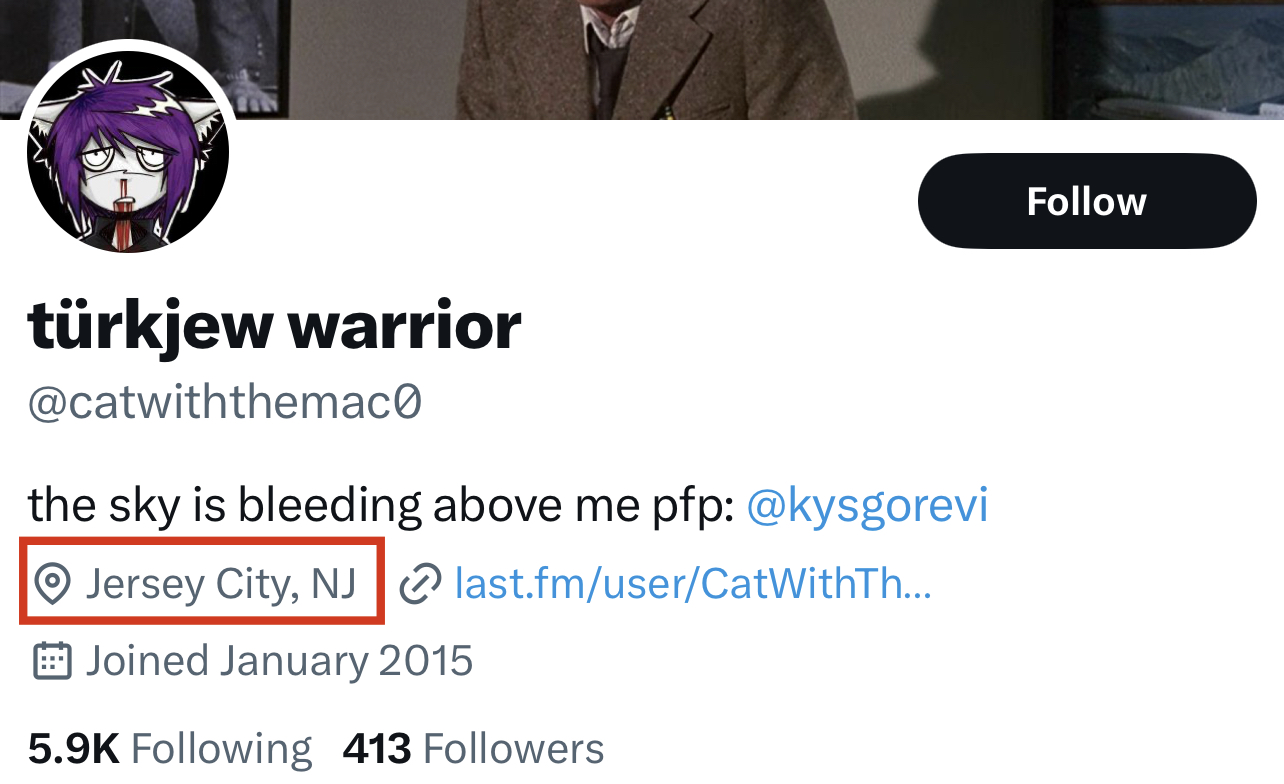Open the Followers list label
This screenshot has width=1284, height=784.
pyautogui.click(x=514, y=748)
